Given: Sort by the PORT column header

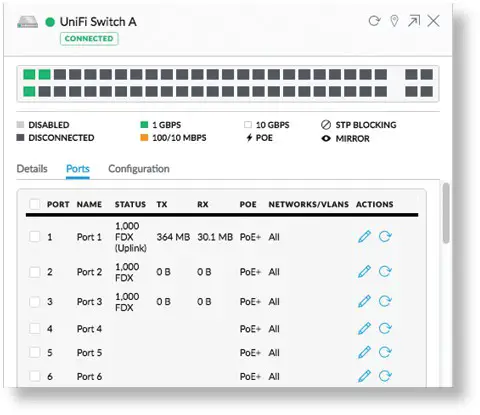Looking at the screenshot, I should 58,204.
